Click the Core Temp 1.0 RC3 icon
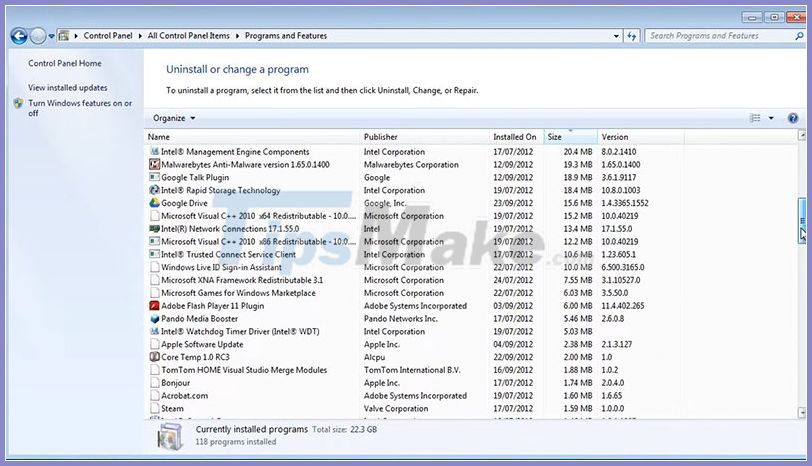The image size is (812, 466). [x=154, y=357]
